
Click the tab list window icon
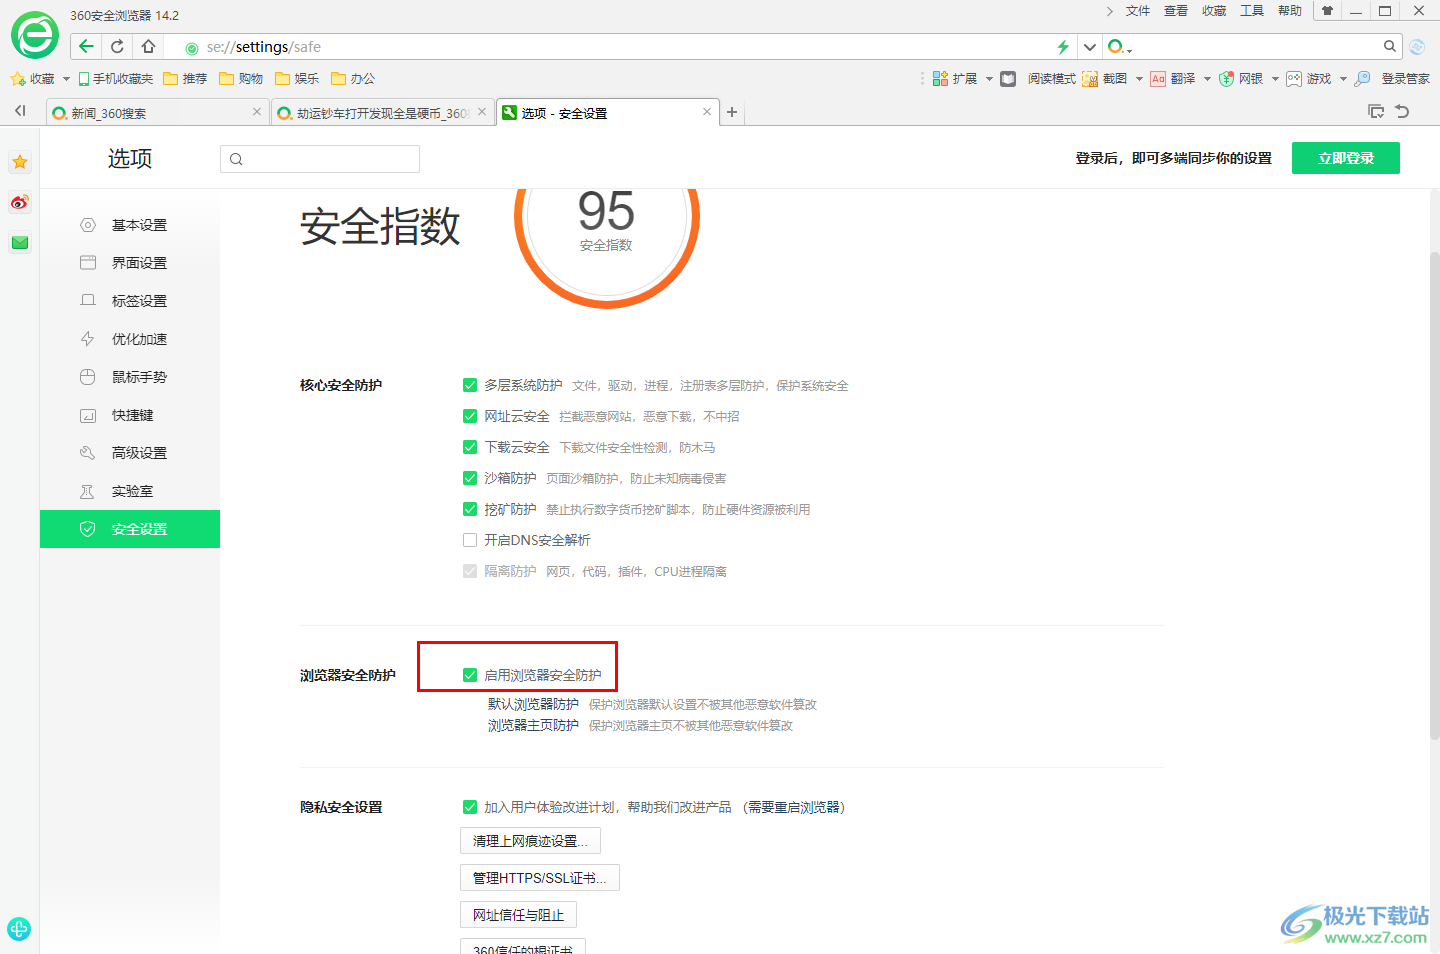pyautogui.click(x=1376, y=111)
